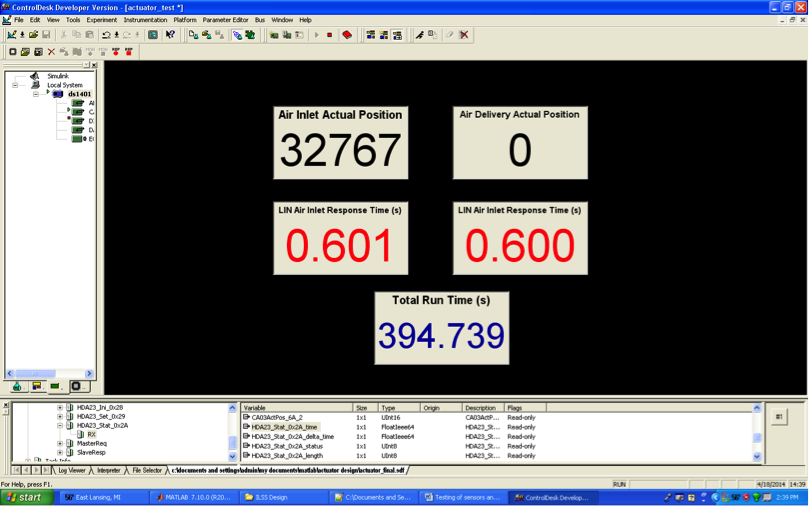Click the red-circle REP record icon
Screen dimensions: 809x506
pos(116,52)
